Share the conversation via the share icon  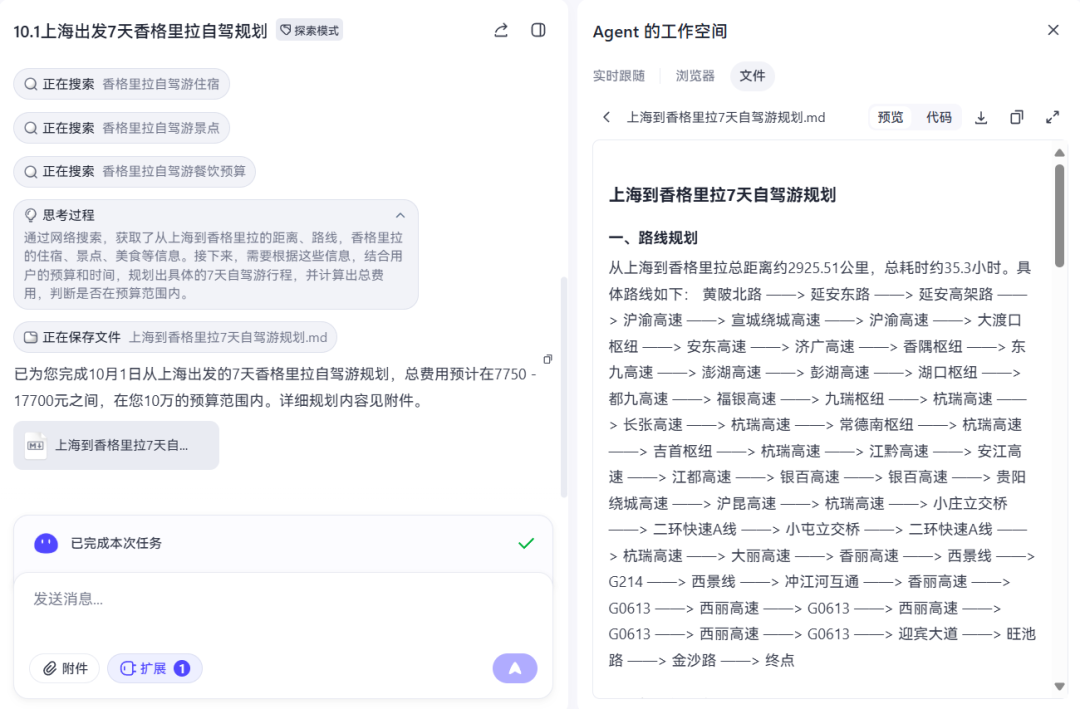point(500,30)
